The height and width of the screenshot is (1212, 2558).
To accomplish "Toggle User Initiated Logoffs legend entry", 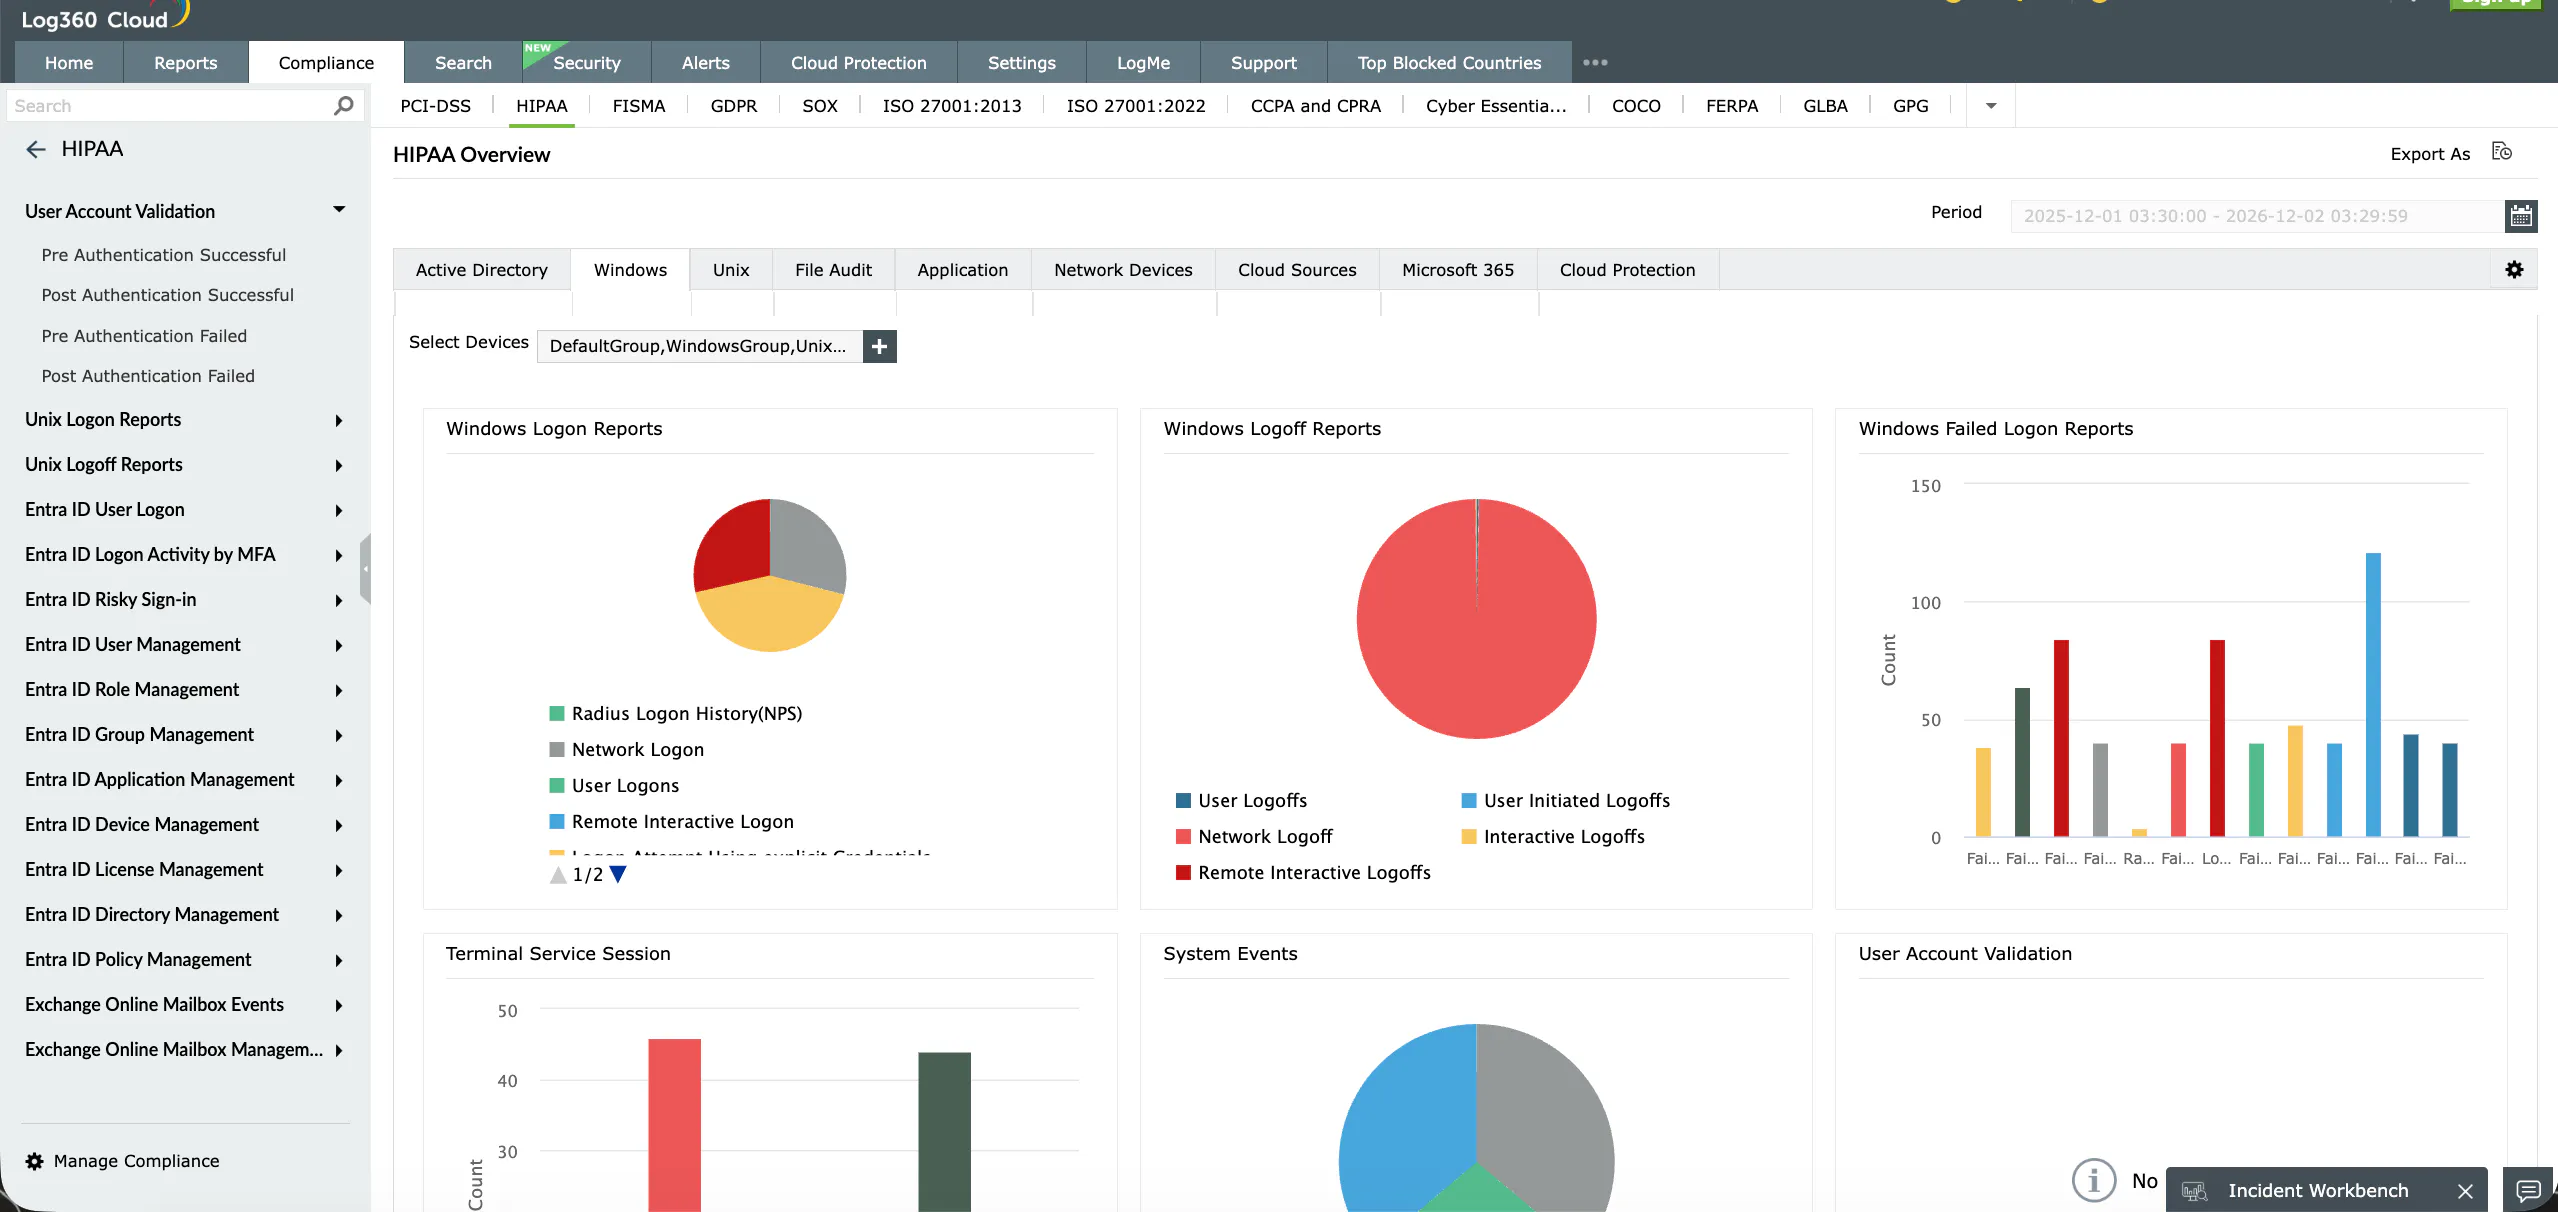I will tap(1565, 800).
